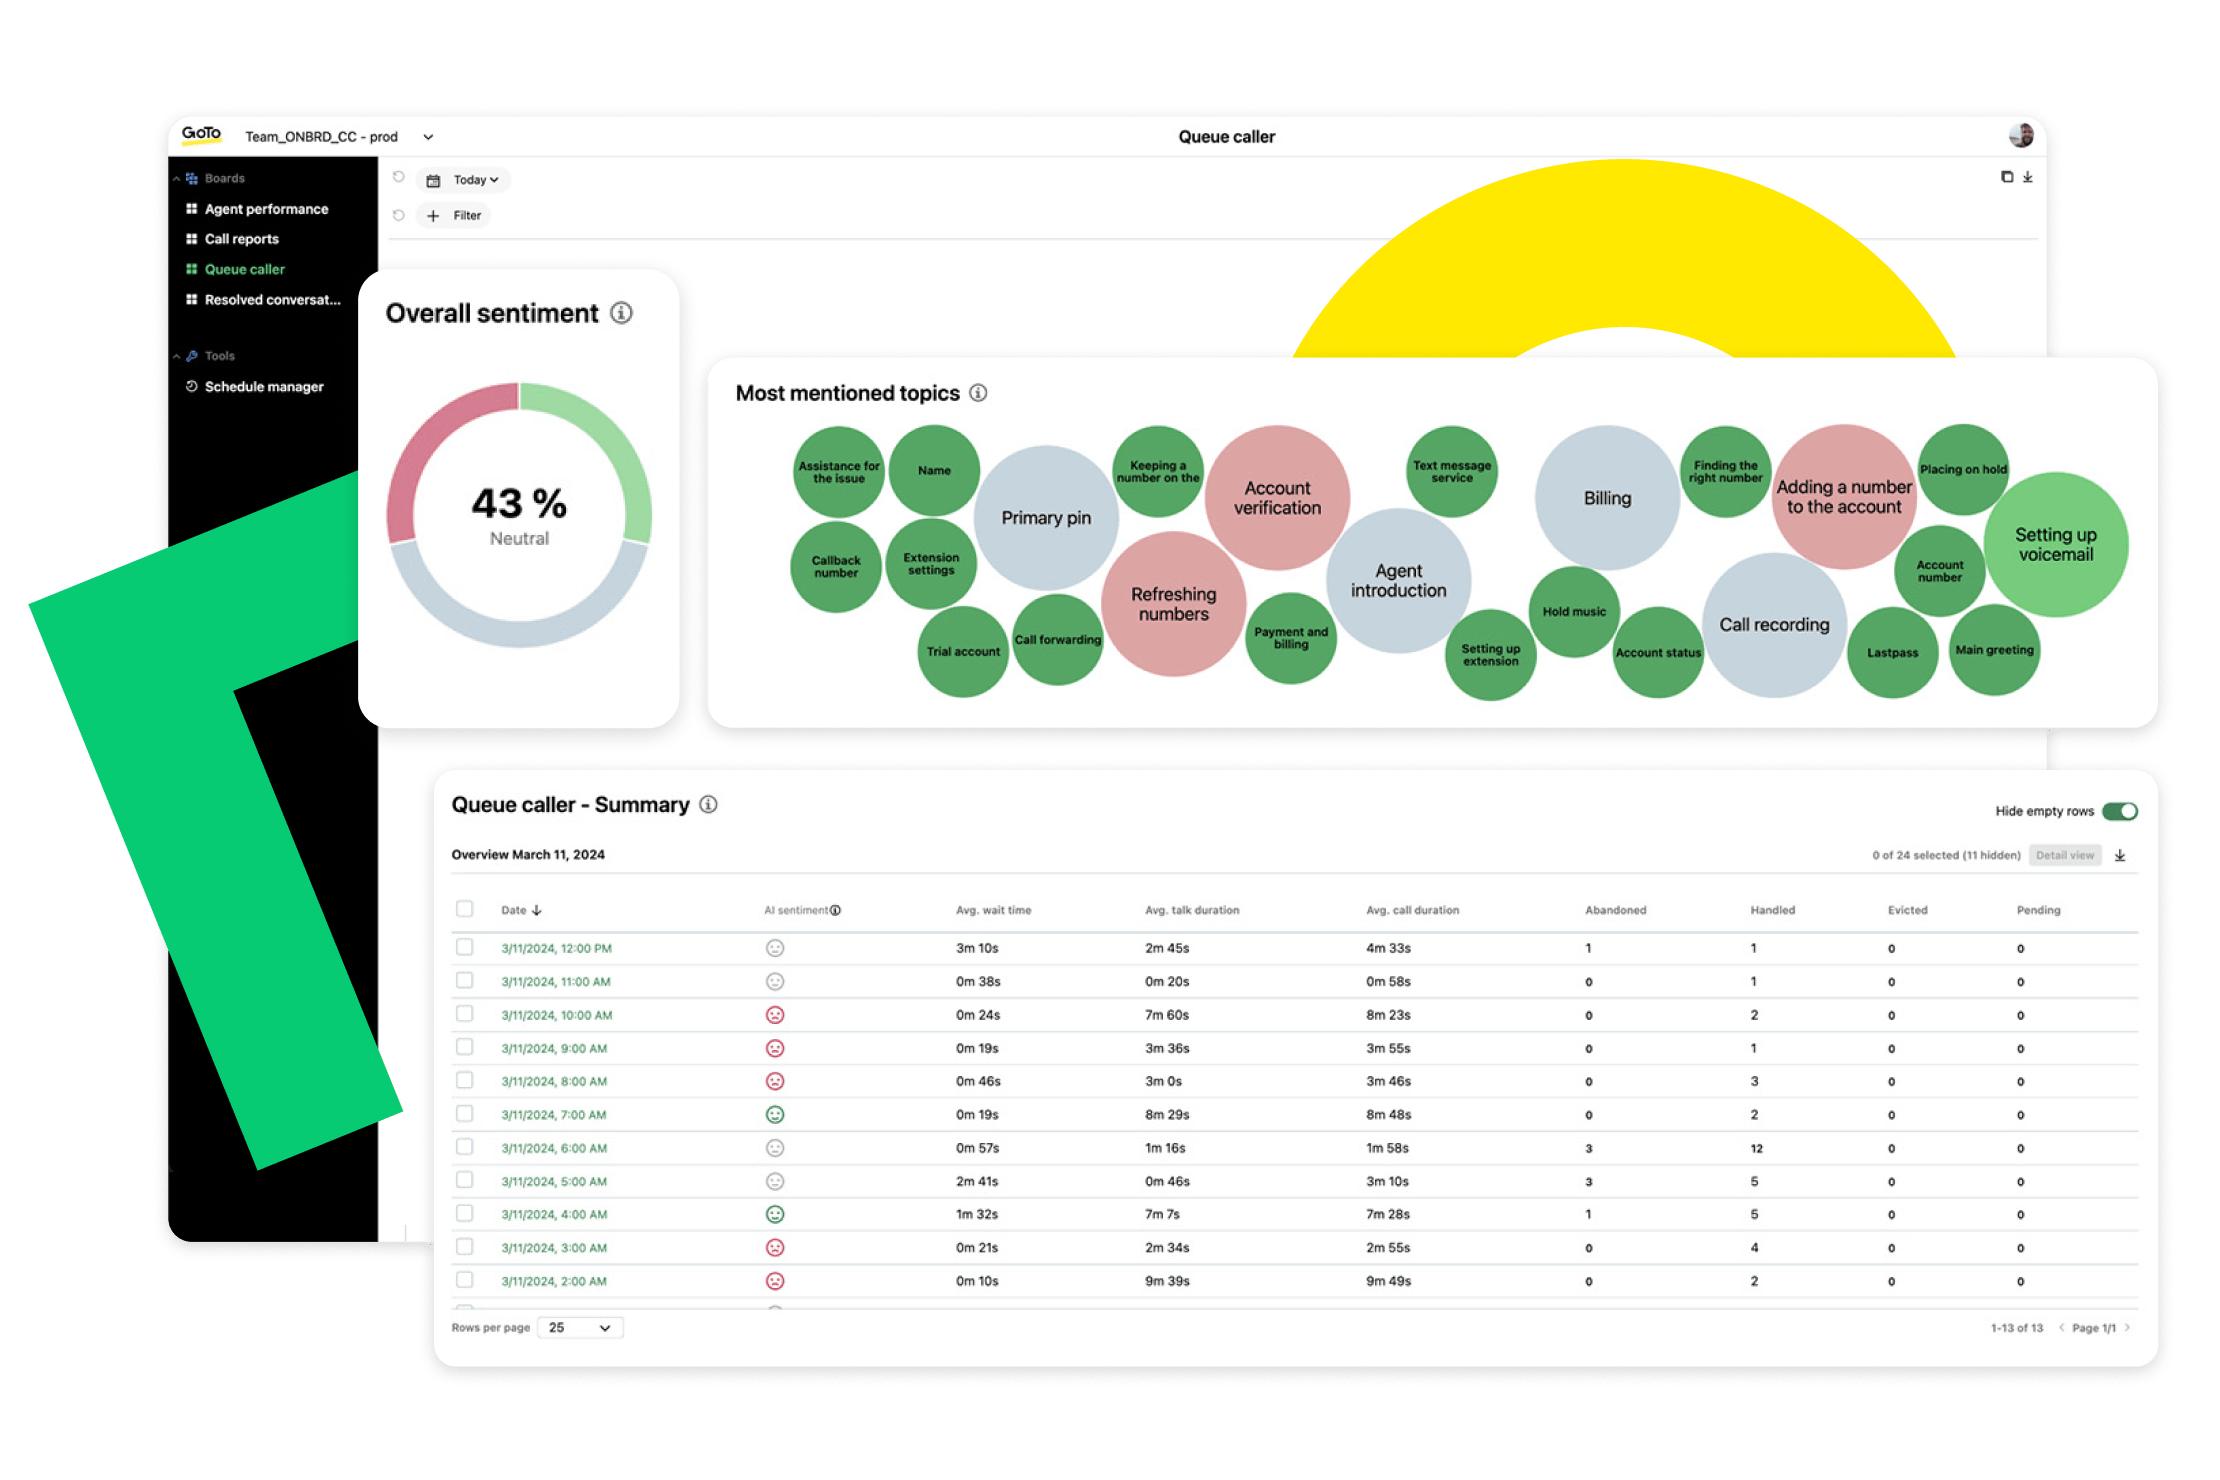Click the calendar icon in the Today selector
The height and width of the screenshot is (1480, 2220).
[x=434, y=179]
